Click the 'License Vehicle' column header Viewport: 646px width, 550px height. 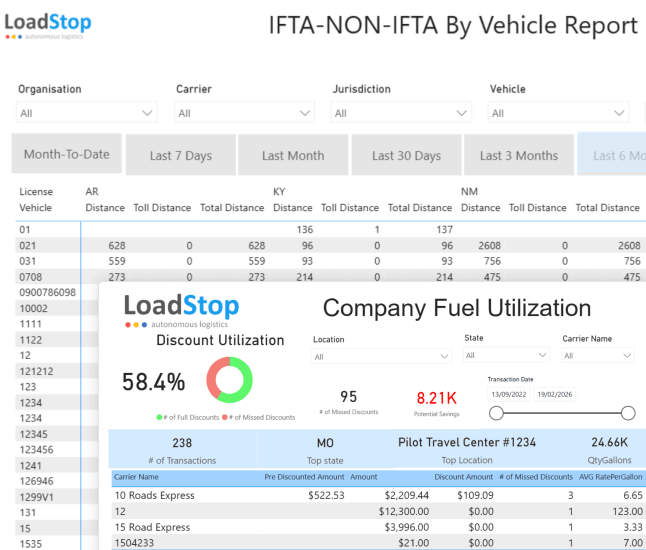click(x=36, y=199)
